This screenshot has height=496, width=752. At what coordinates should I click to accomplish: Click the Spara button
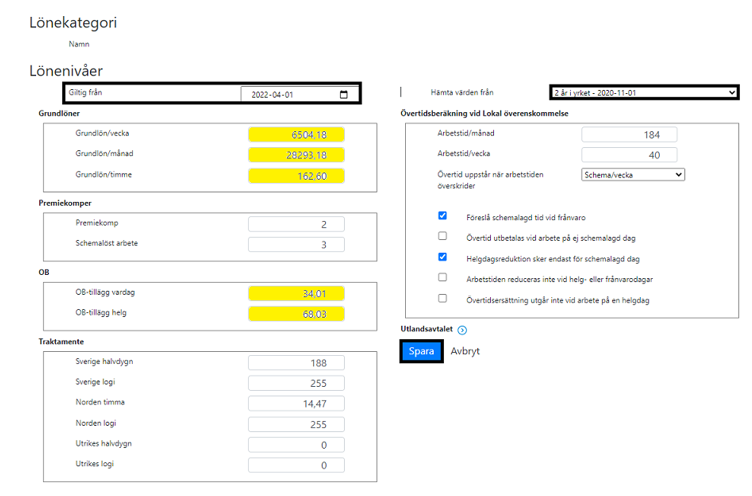click(x=421, y=351)
